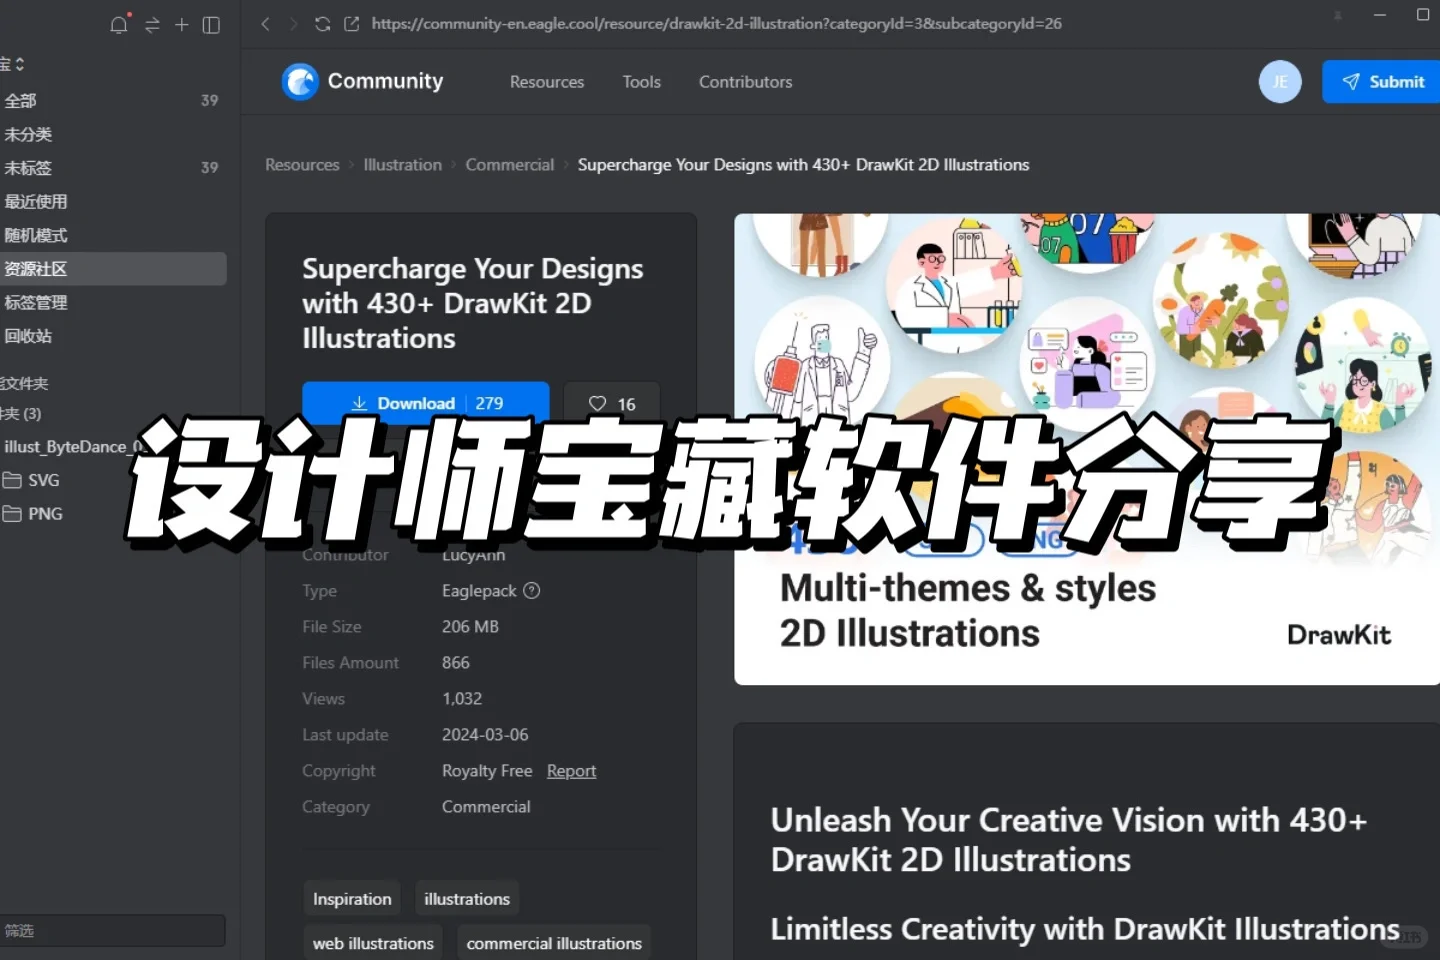Click the 206 MB file size value
The width and height of the screenshot is (1440, 960).
[x=470, y=627]
